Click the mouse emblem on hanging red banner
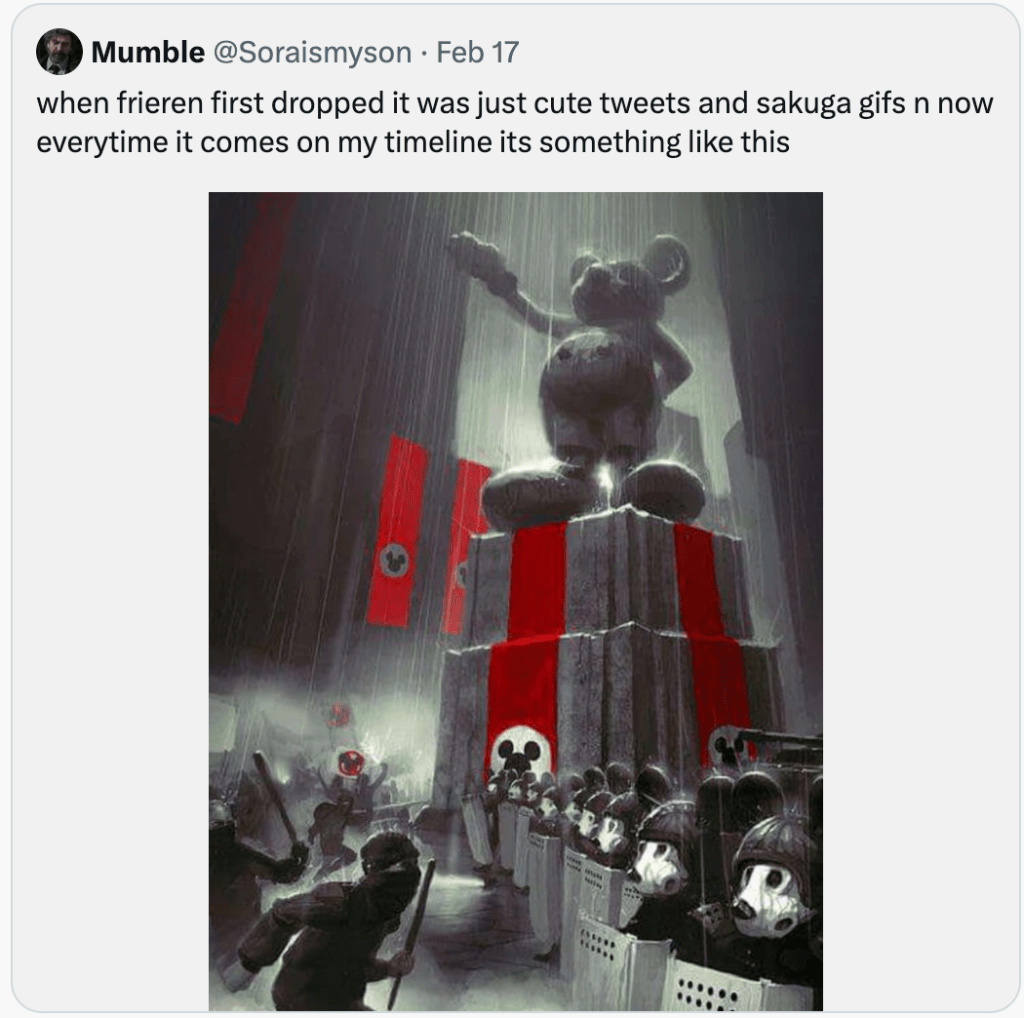This screenshot has height=1018, width=1024. (394, 560)
